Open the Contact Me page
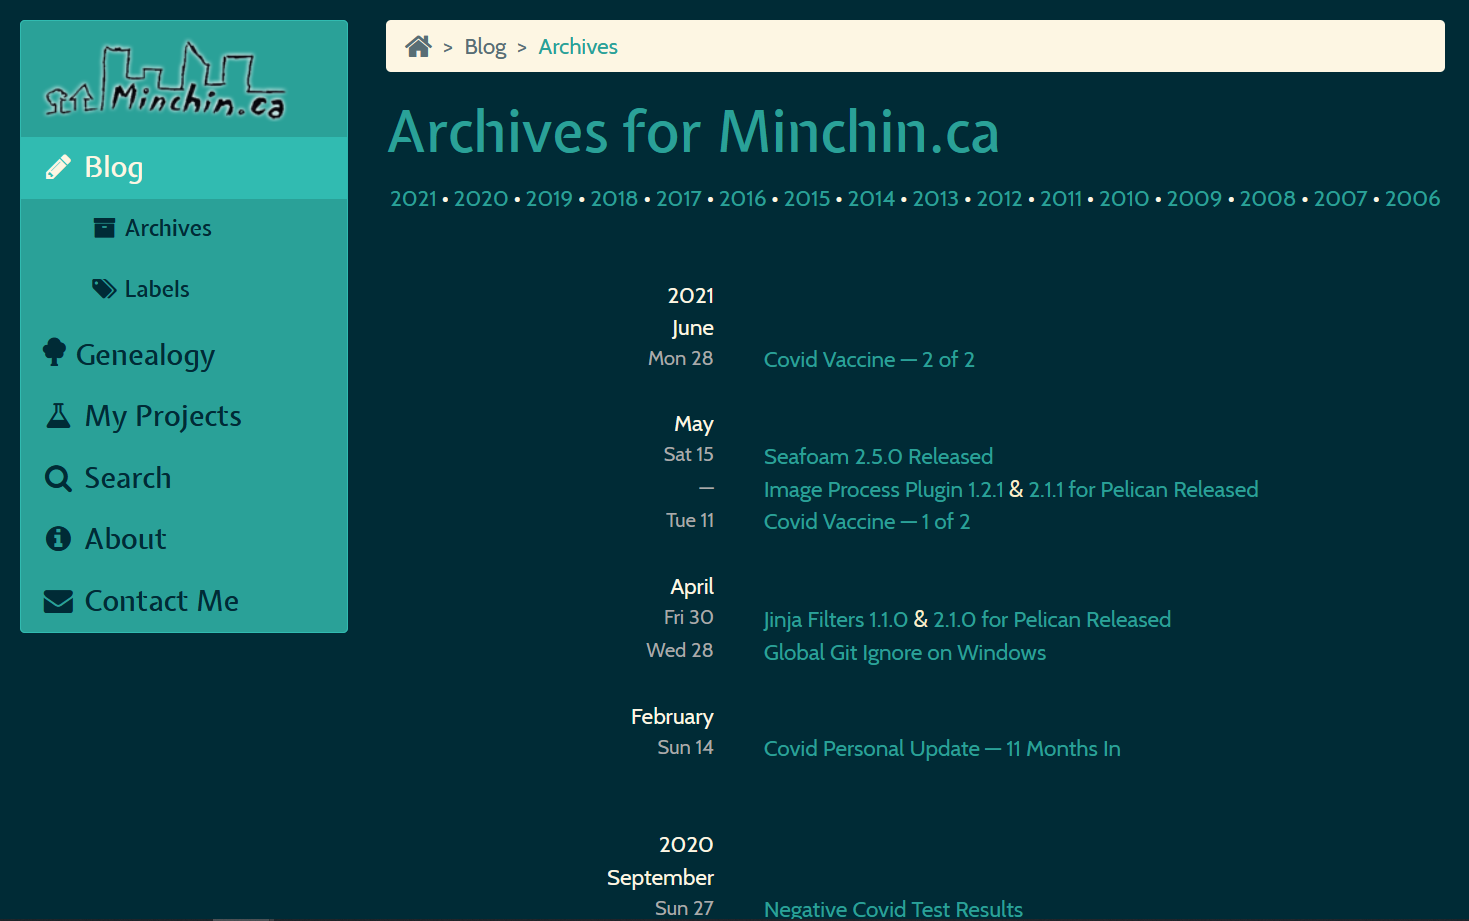Screen dimensions: 1469x921 (162, 601)
